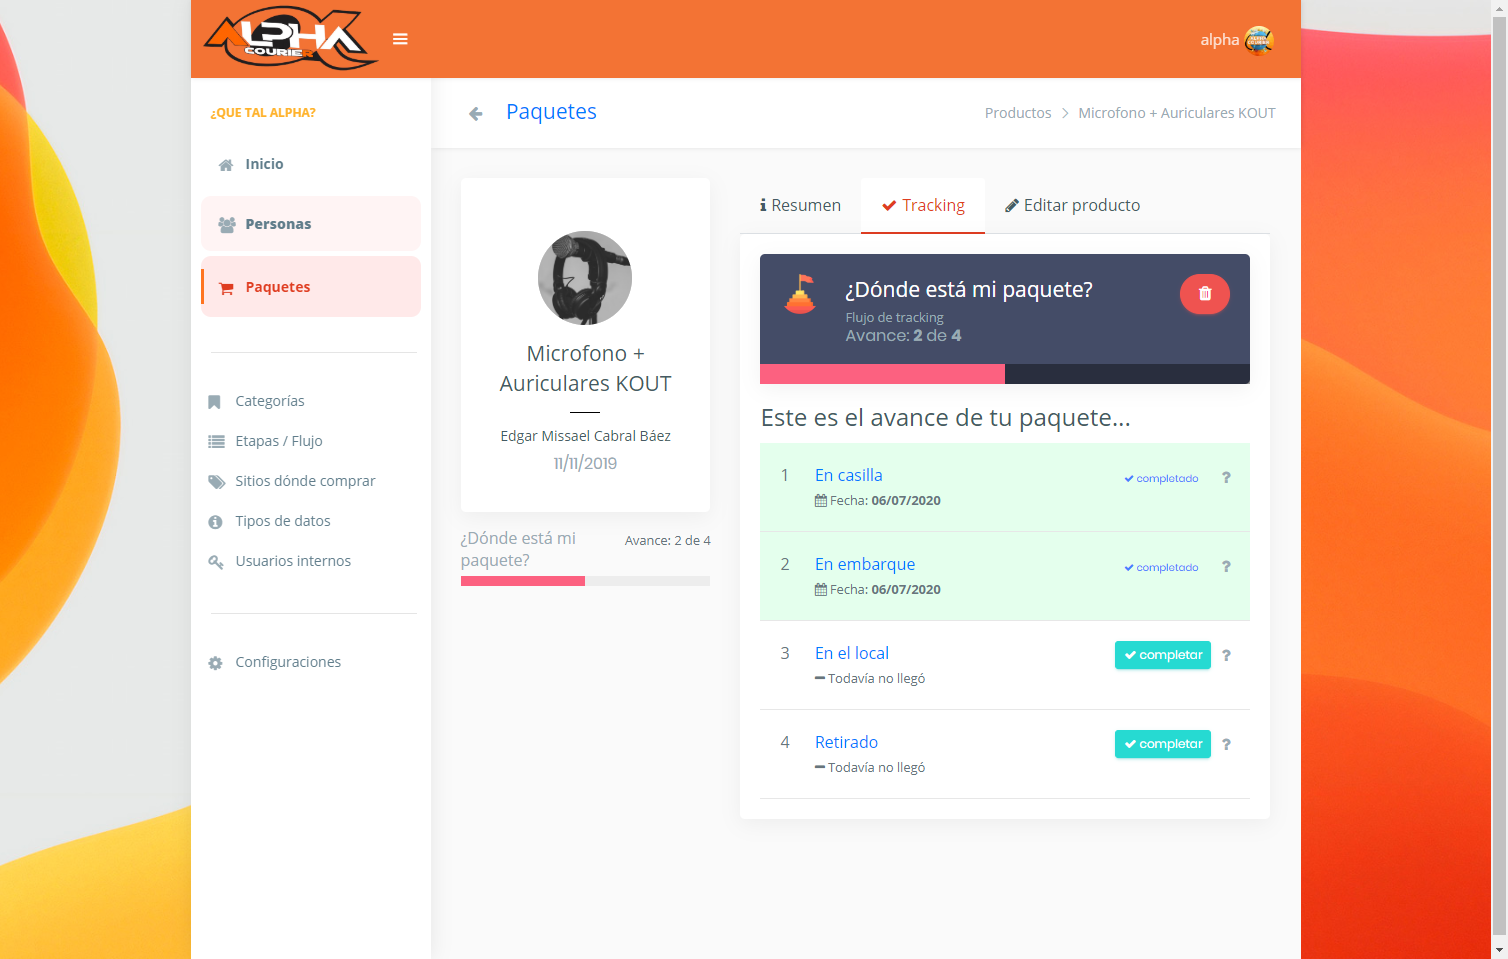Click the Alpha Courier logo
This screenshot has width=1508, height=959.
point(290,38)
